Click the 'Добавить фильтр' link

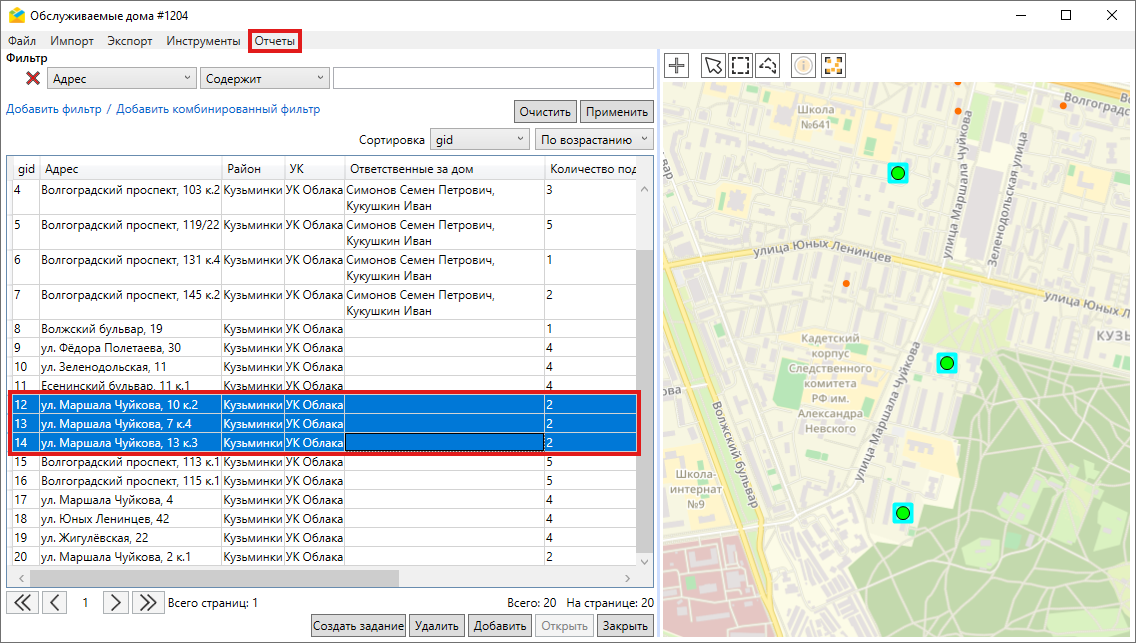pyautogui.click(x=54, y=109)
